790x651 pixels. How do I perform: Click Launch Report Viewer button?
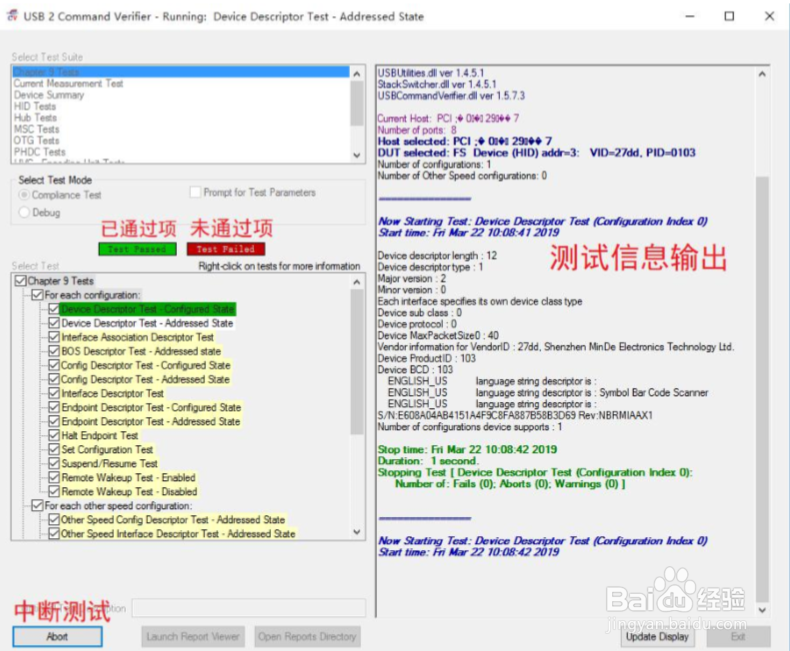(x=193, y=636)
